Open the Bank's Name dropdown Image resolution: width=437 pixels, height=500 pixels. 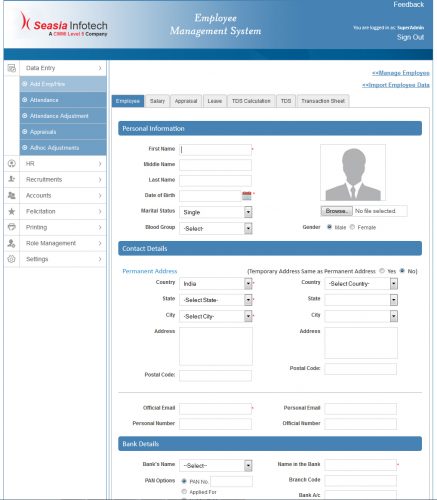[x=216, y=465]
